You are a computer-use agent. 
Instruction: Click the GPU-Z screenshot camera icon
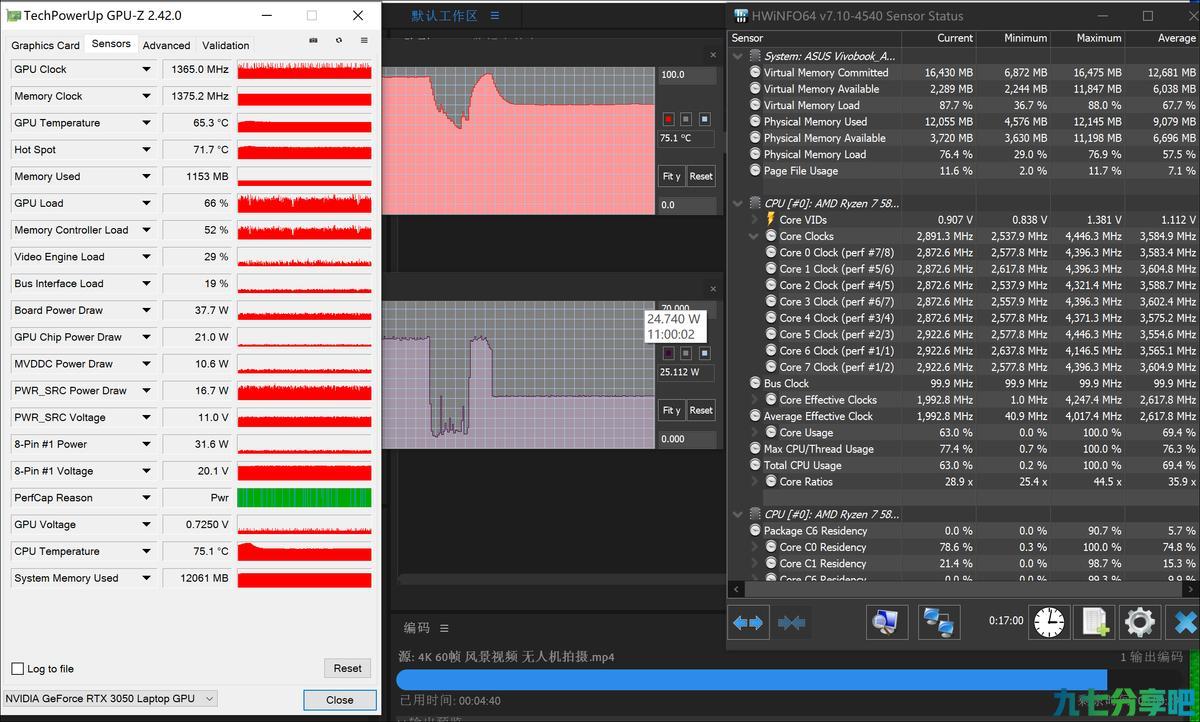(314, 41)
